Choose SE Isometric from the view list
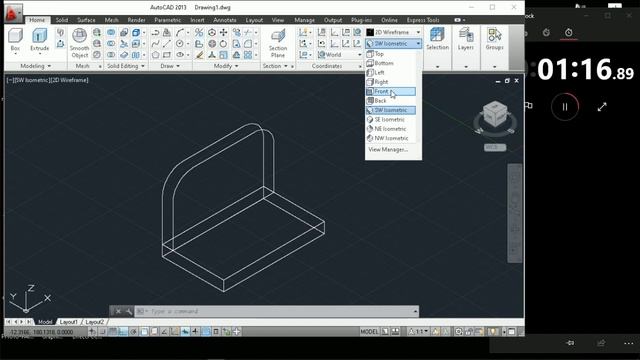 [391, 120]
